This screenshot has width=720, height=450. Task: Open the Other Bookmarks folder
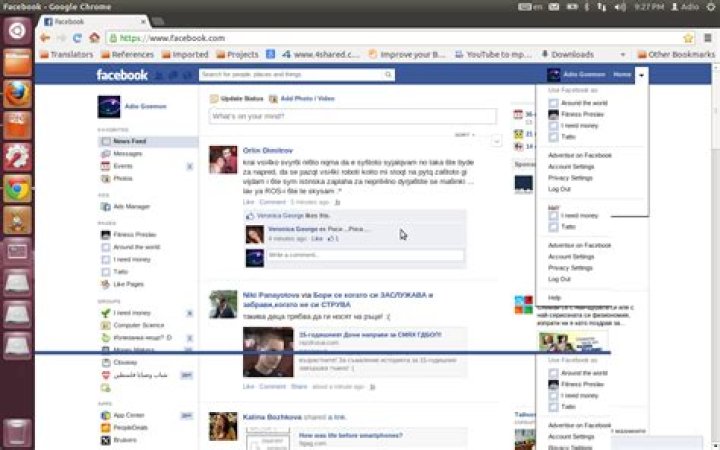pyautogui.click(x=676, y=54)
